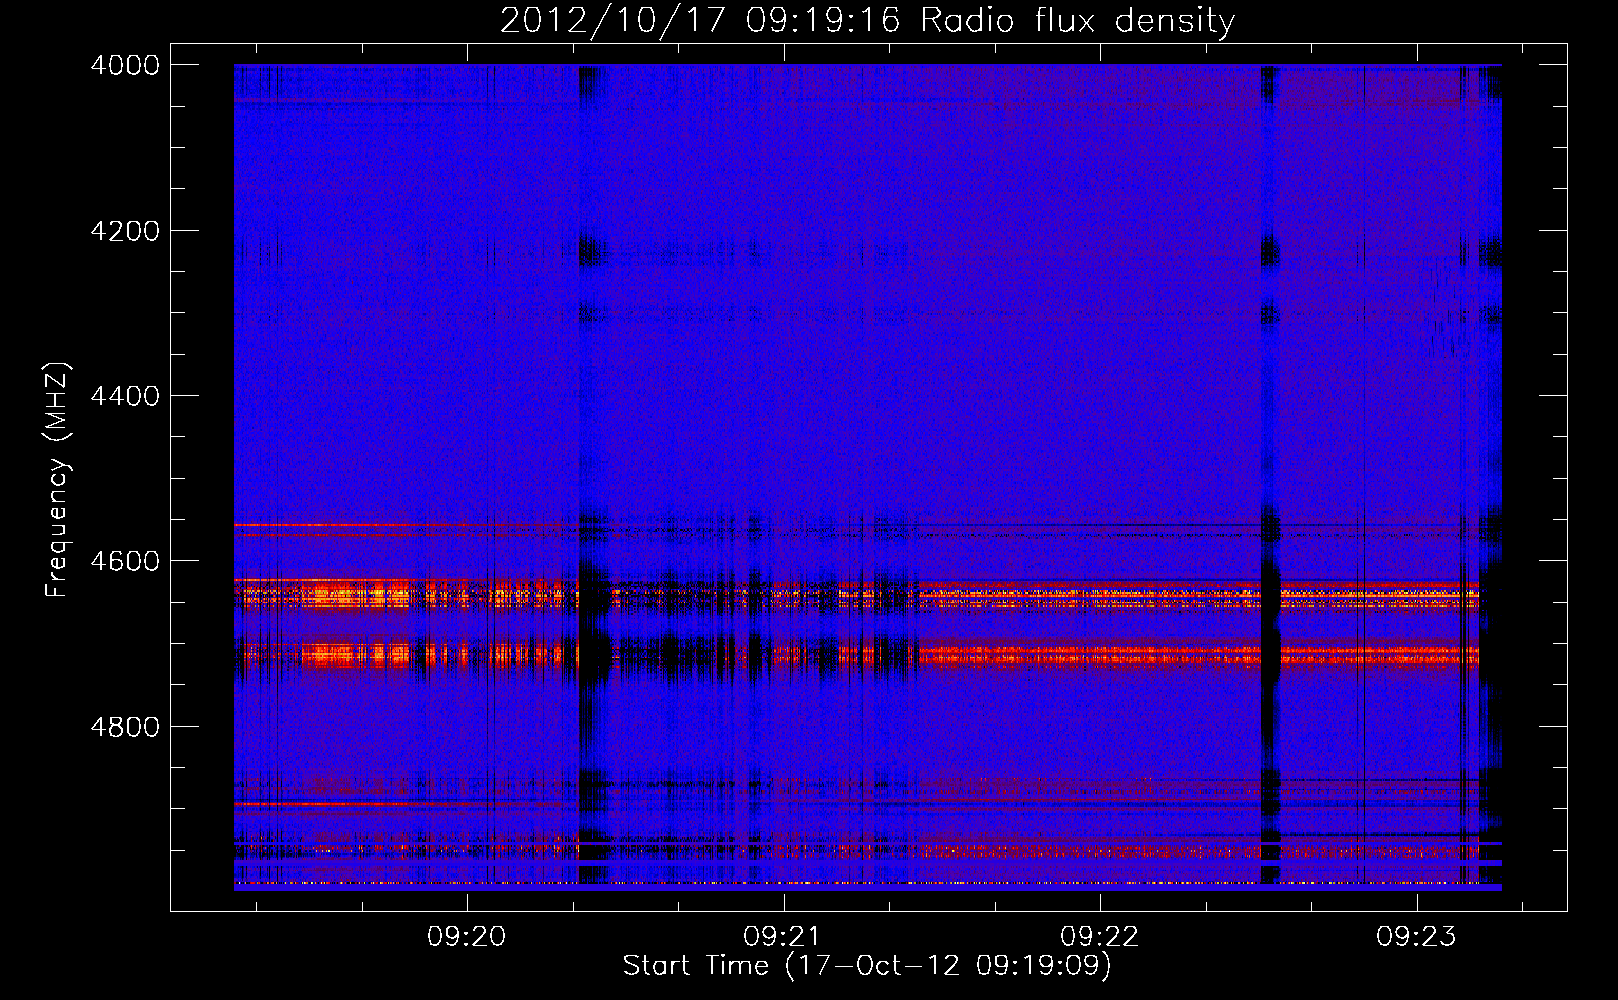Click the 09:21 time tick label

[783, 937]
